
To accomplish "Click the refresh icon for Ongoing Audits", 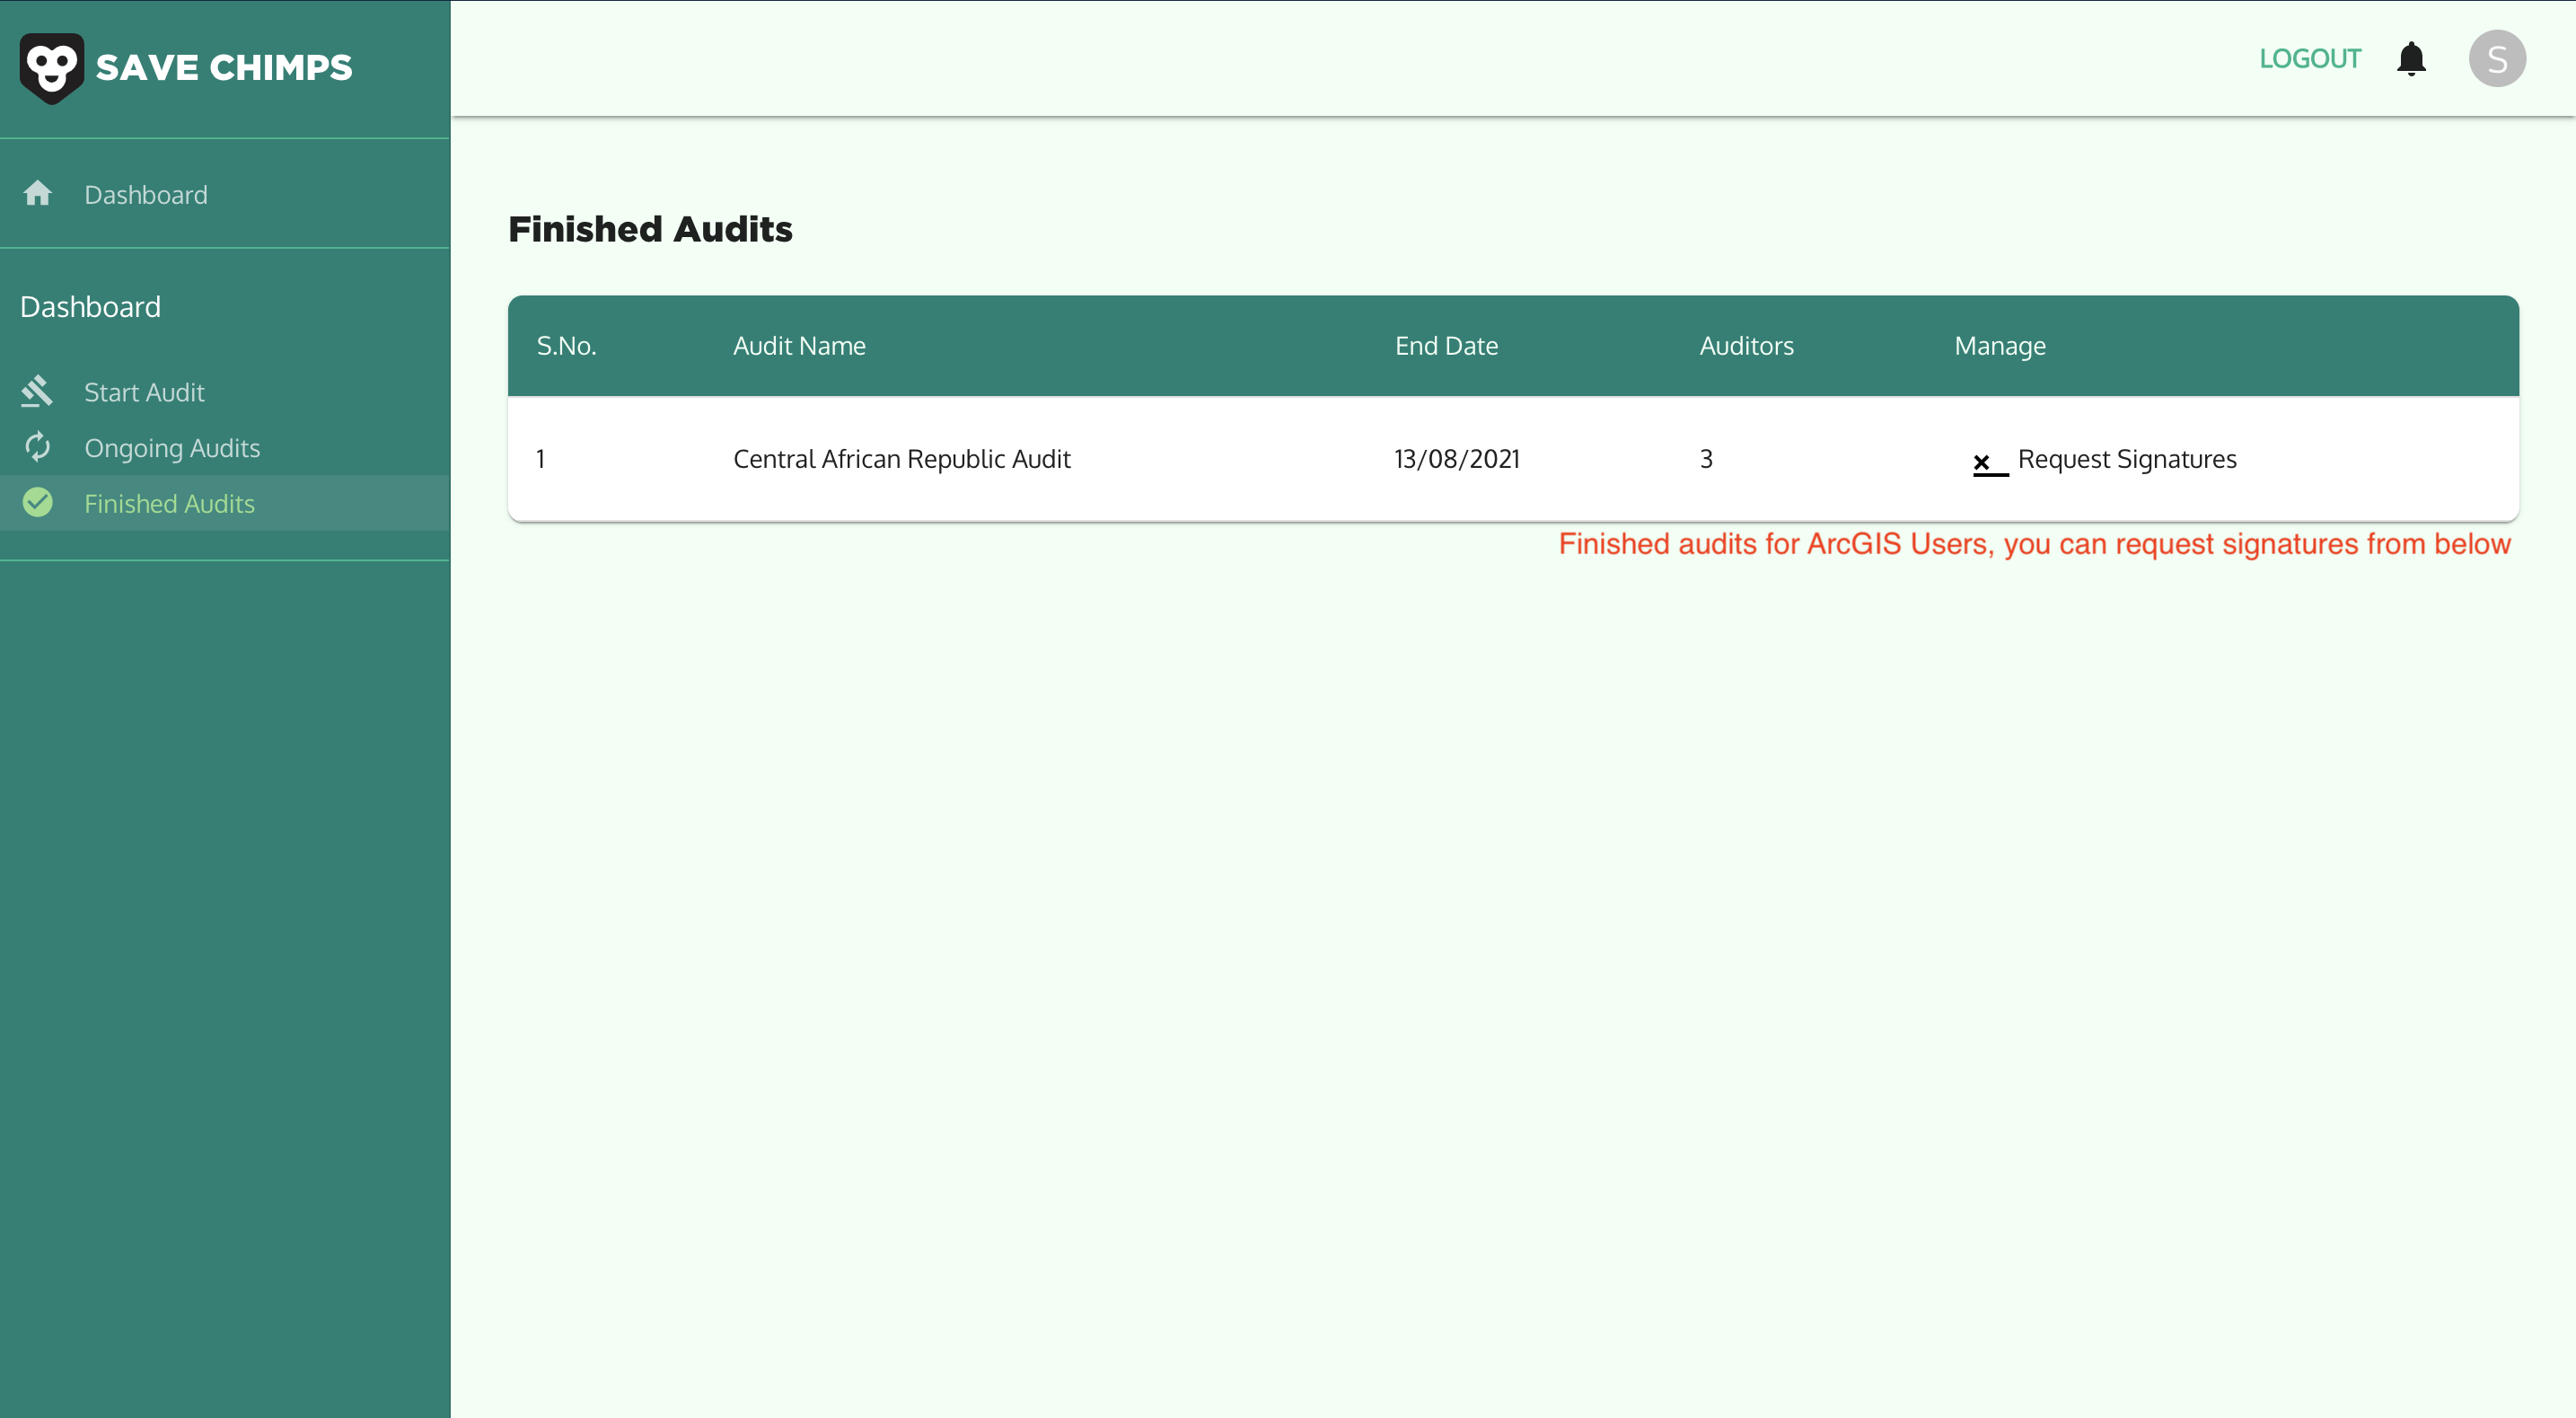I will [x=38, y=447].
